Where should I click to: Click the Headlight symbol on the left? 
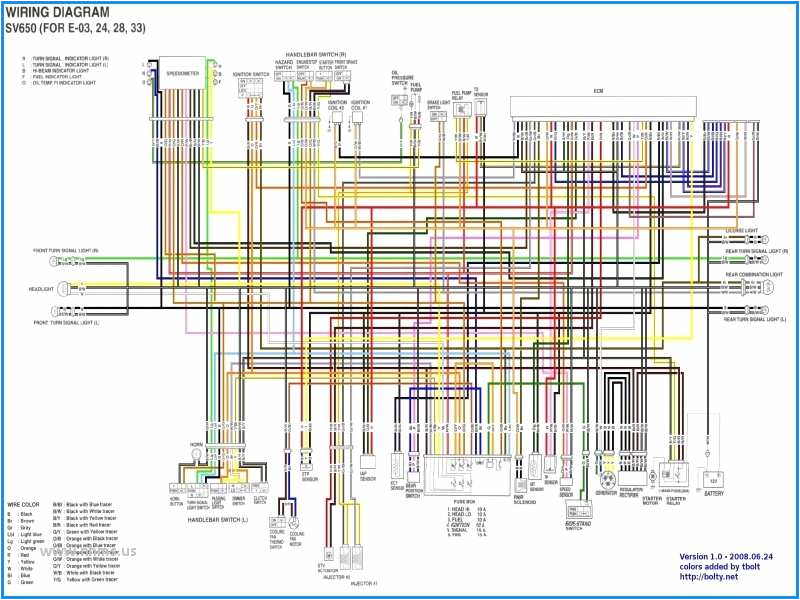[x=63, y=287]
